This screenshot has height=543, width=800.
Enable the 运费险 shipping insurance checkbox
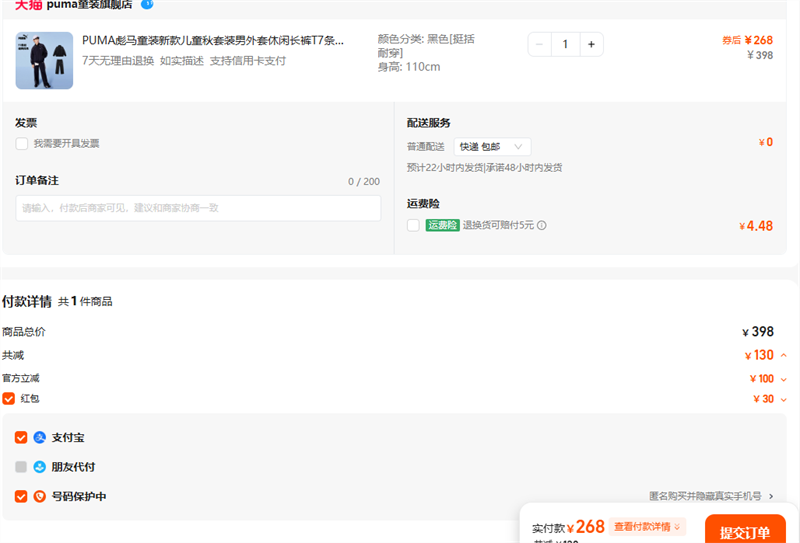413,225
